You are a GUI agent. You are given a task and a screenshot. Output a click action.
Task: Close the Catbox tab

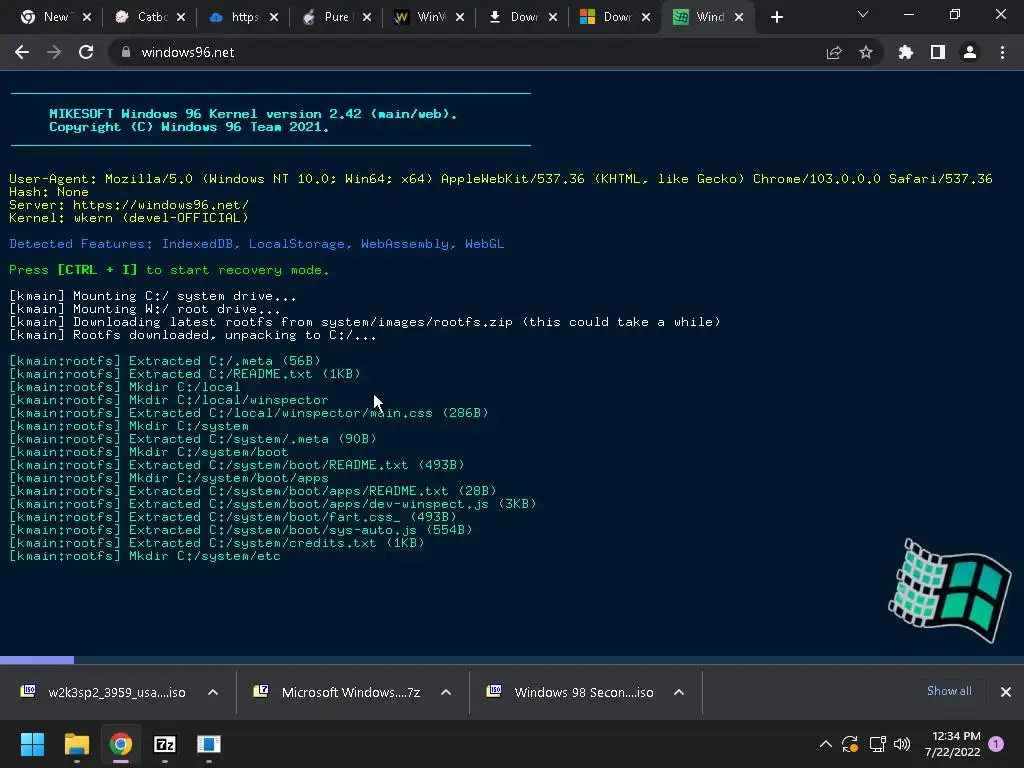(x=181, y=17)
